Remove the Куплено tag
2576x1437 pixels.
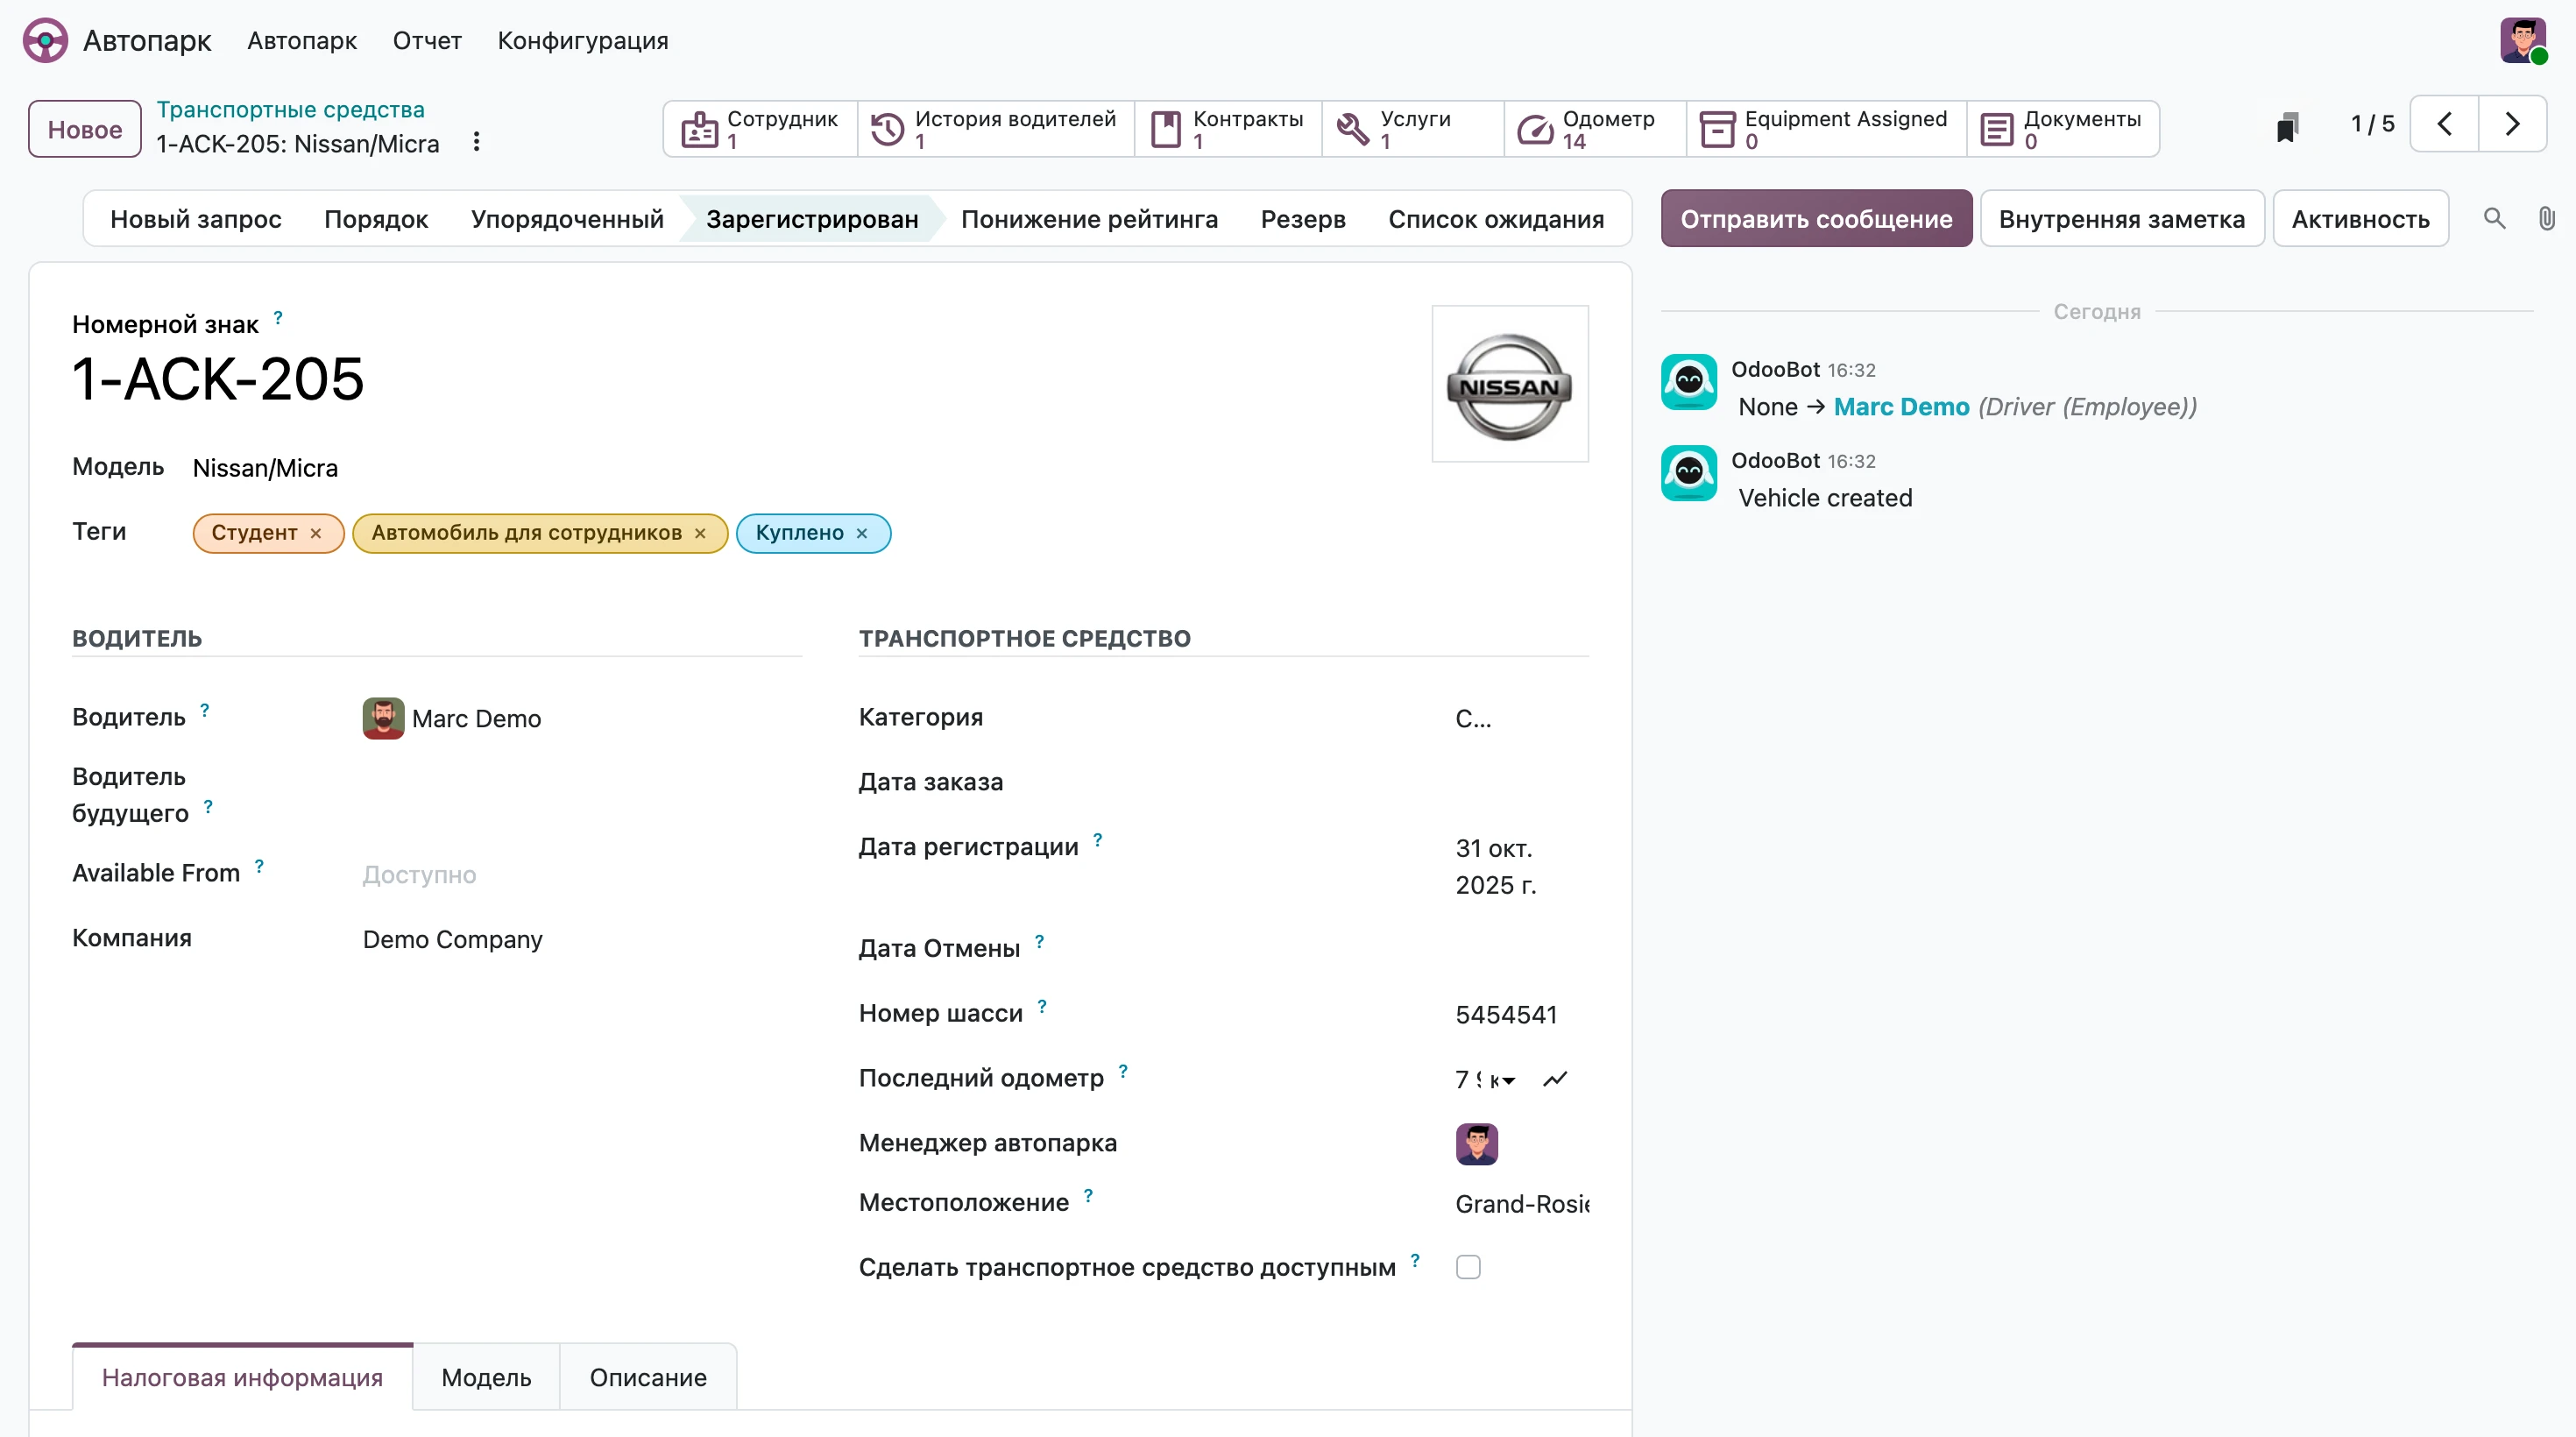(862, 534)
